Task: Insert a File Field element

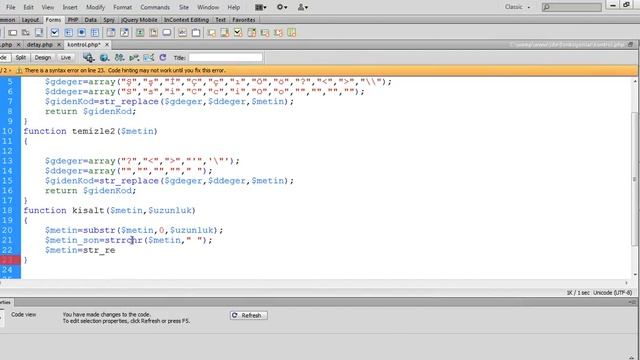Action: (x=153, y=33)
